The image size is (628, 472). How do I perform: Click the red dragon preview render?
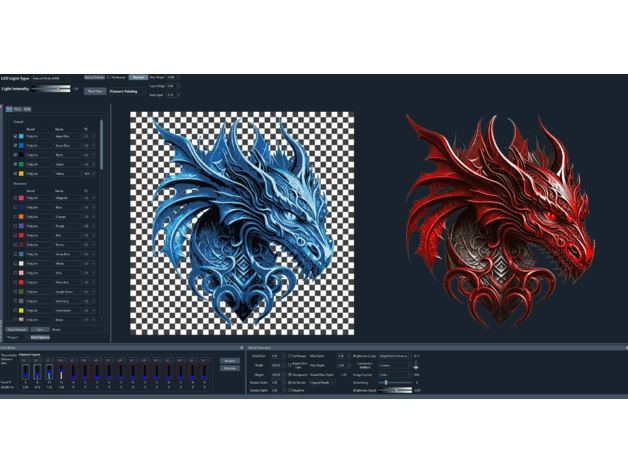coord(500,222)
